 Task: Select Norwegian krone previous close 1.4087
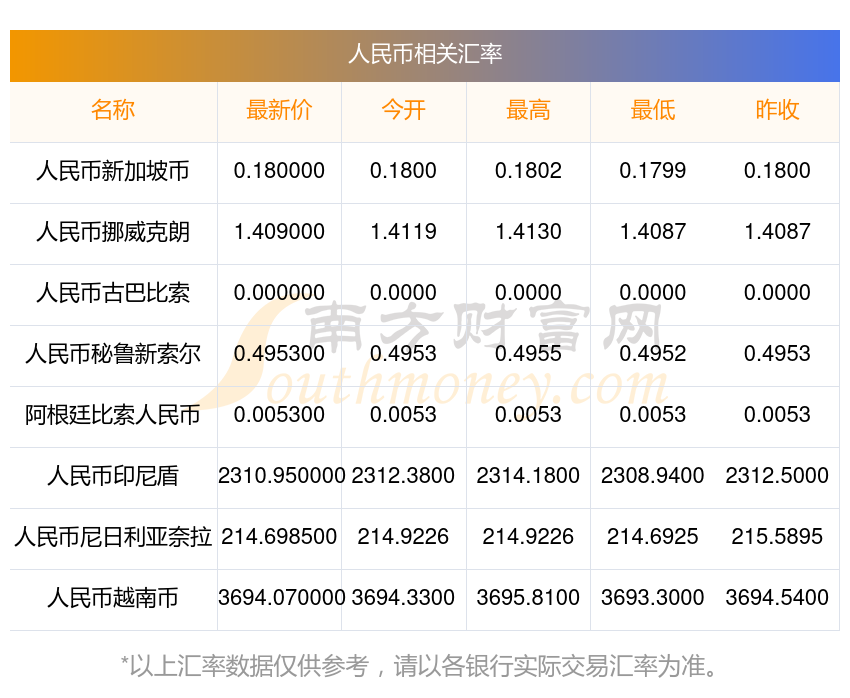[777, 232]
